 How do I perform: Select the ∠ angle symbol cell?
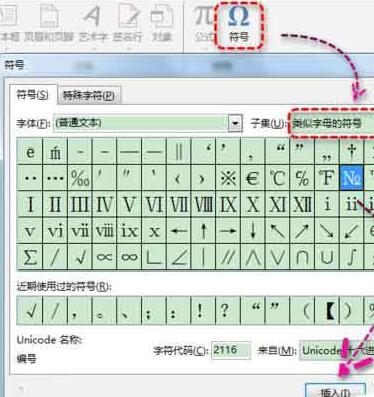pos(179,257)
